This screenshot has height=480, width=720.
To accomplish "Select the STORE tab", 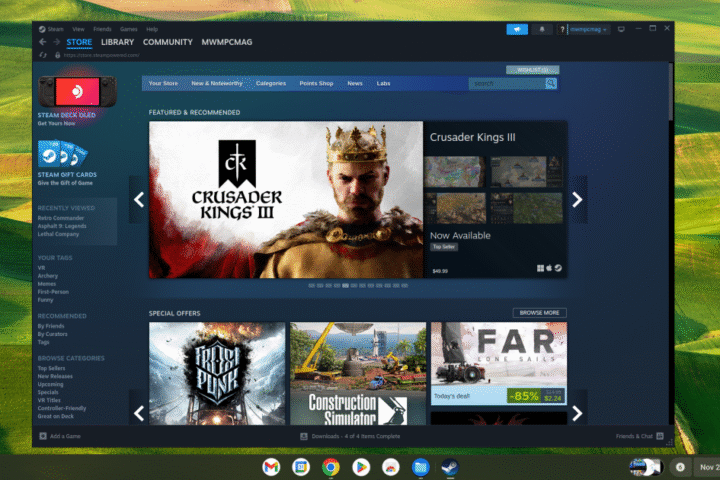I will (x=79, y=42).
